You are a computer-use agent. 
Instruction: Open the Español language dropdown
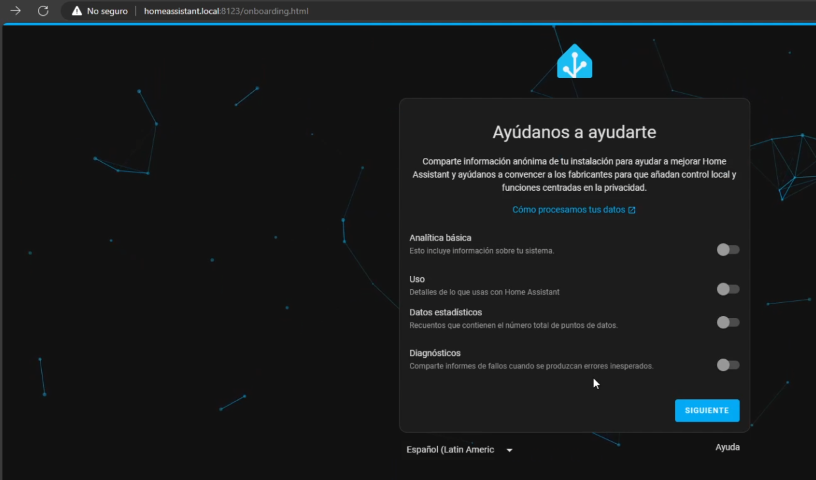[460, 449]
